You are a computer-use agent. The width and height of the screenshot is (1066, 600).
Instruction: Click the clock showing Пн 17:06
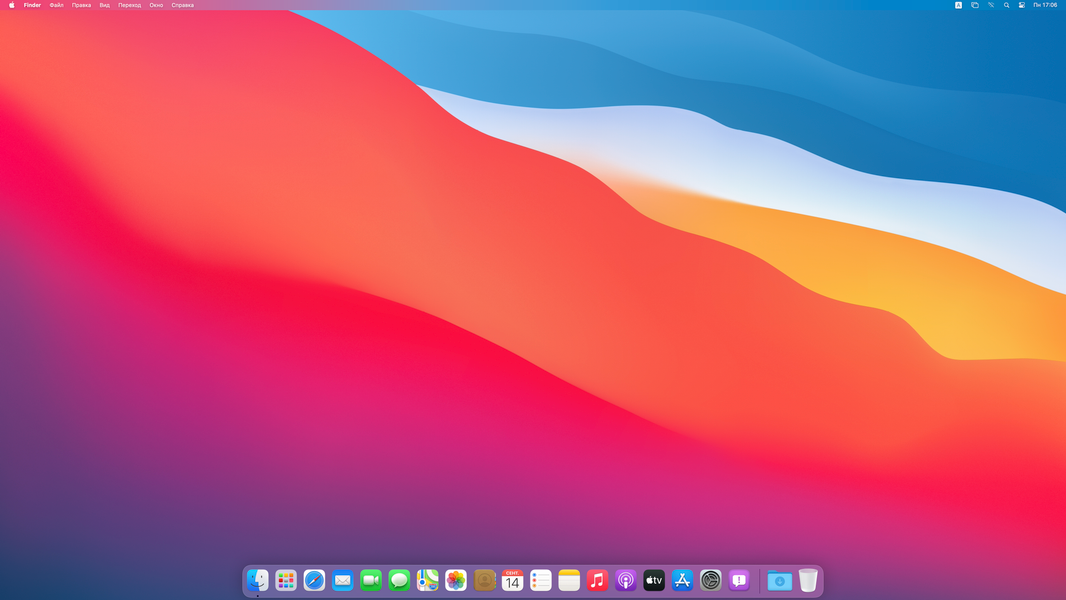pos(1046,5)
